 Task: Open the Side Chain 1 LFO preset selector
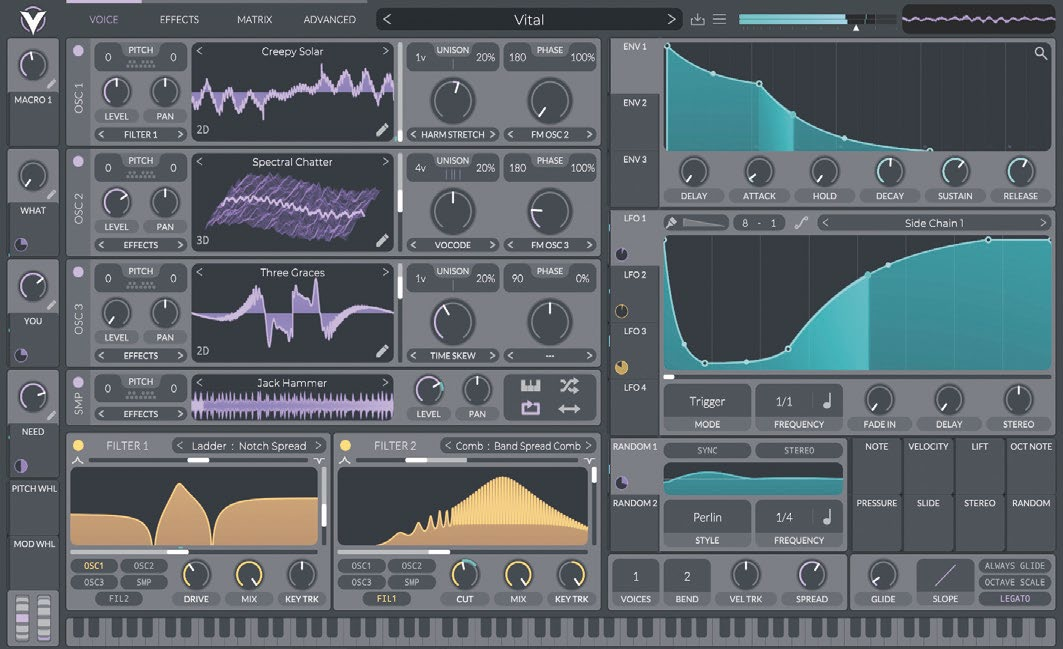pos(934,223)
